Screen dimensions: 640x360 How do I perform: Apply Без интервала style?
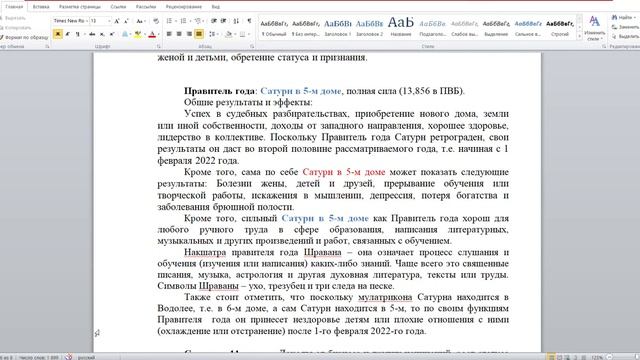tap(306, 28)
